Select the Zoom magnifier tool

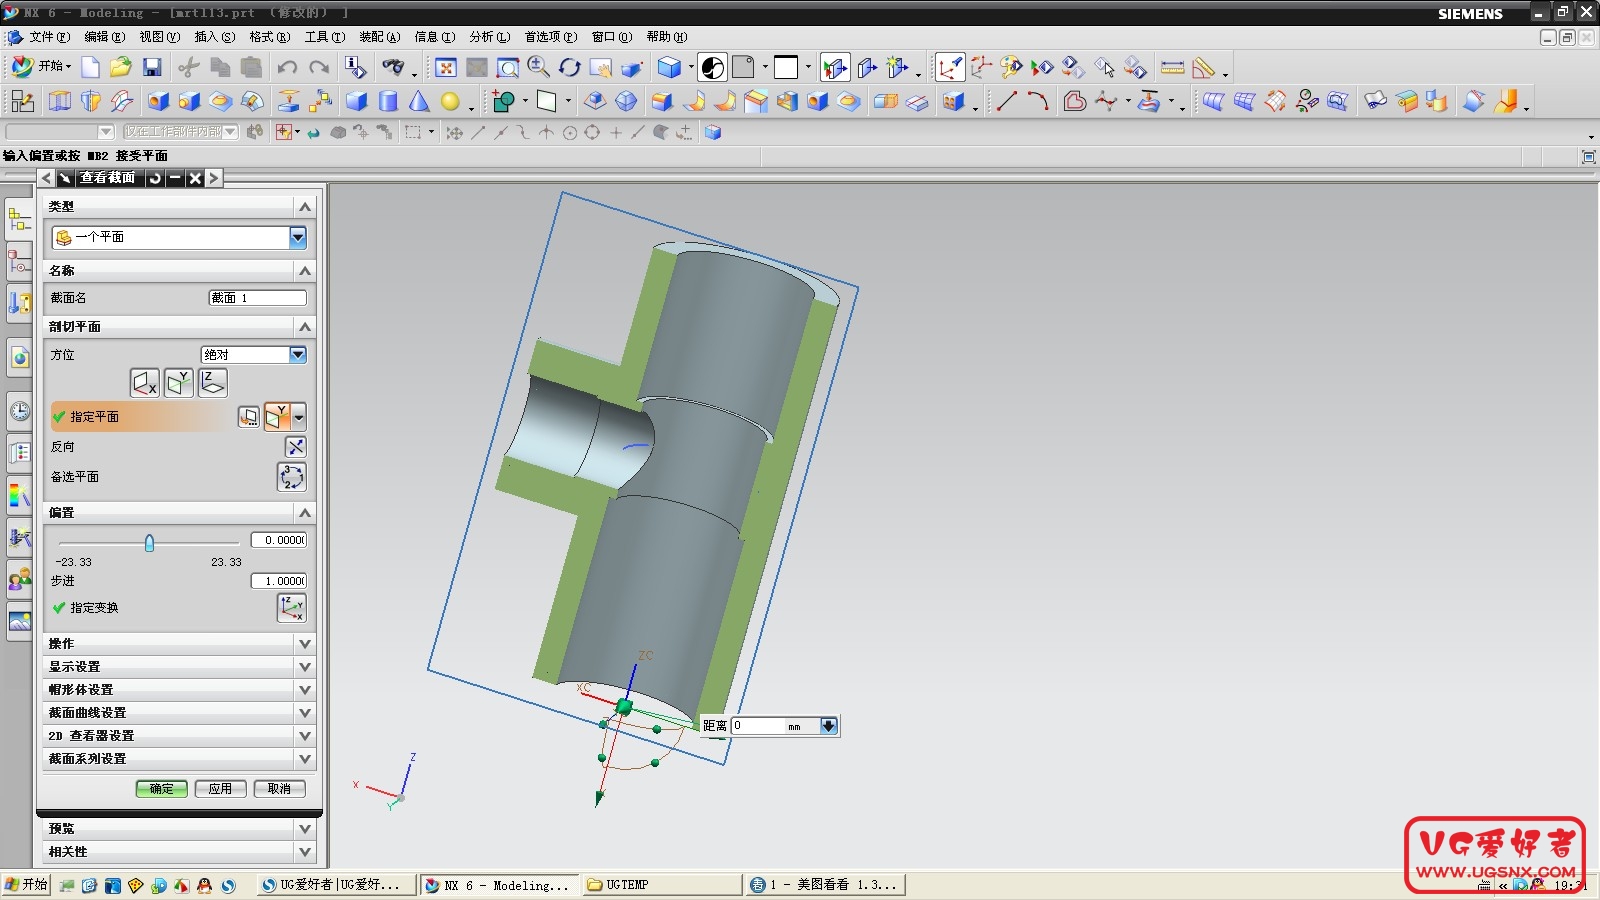pyautogui.click(x=538, y=67)
